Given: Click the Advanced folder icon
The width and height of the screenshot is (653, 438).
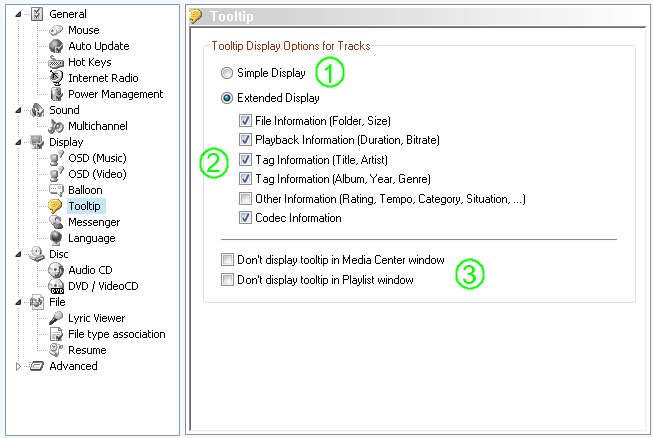Looking at the screenshot, I should pyautogui.click(x=37, y=366).
